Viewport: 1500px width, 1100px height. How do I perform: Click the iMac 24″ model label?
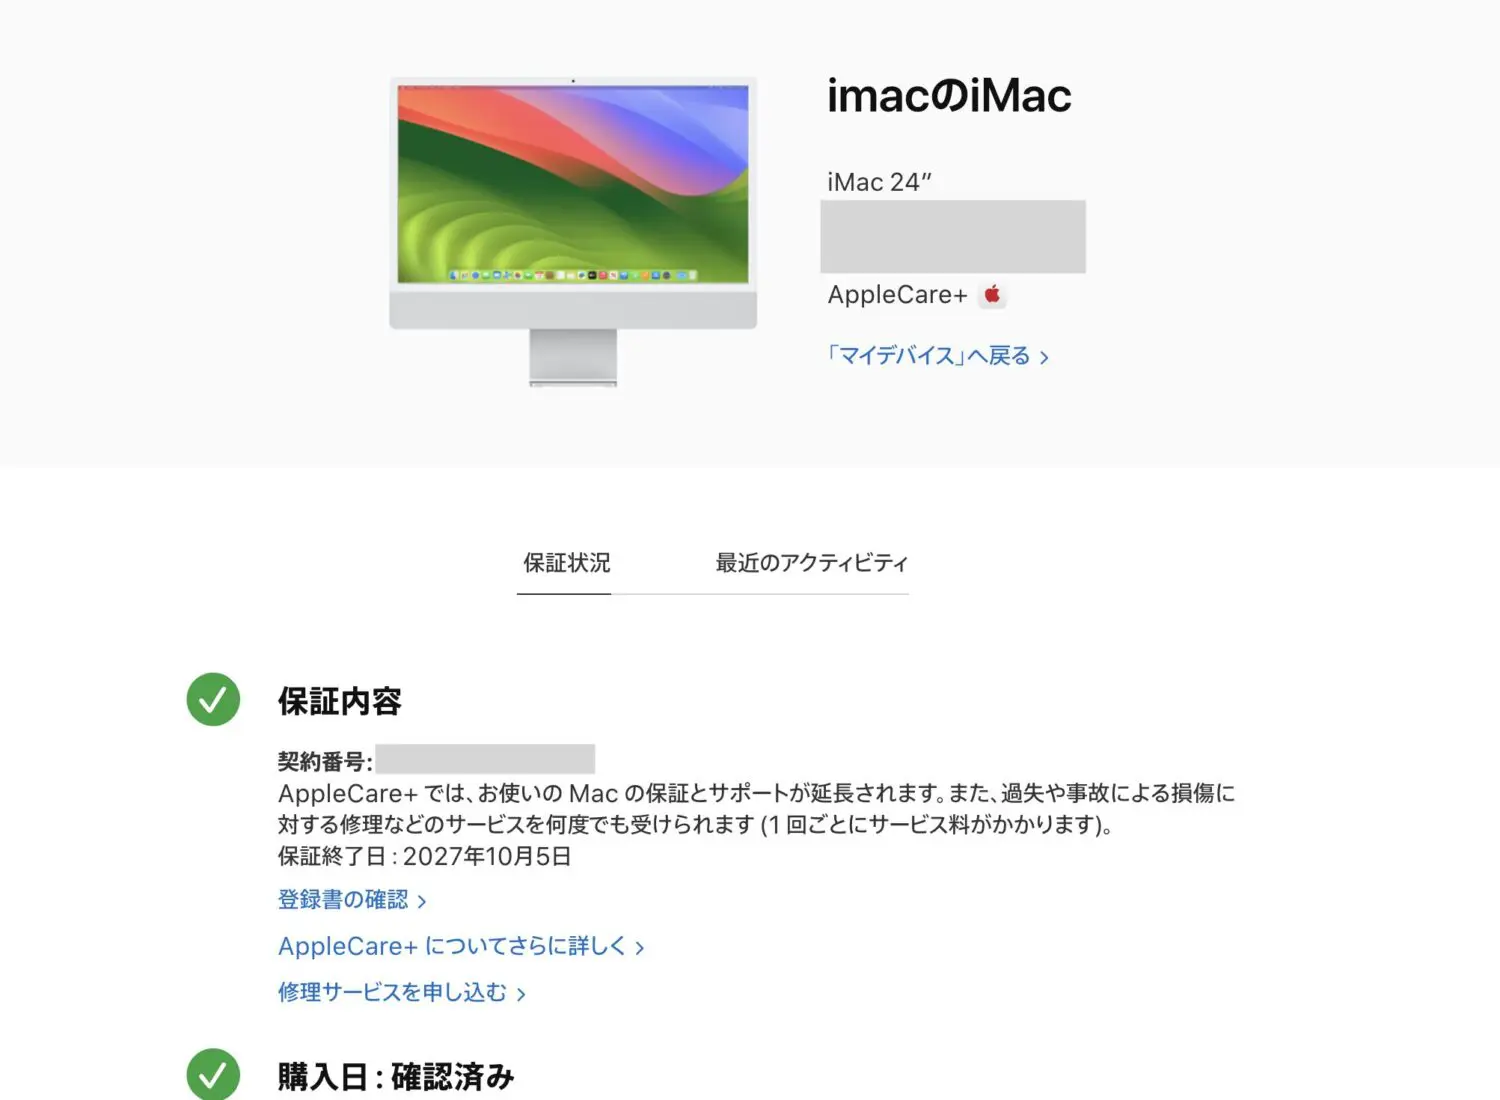pos(879,182)
